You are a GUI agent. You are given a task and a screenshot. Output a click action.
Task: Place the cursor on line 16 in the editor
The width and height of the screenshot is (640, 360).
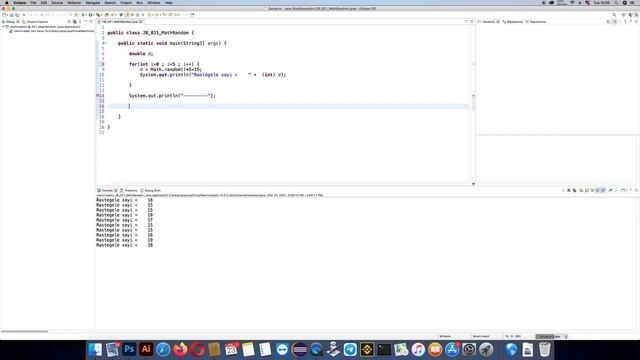coord(288,106)
